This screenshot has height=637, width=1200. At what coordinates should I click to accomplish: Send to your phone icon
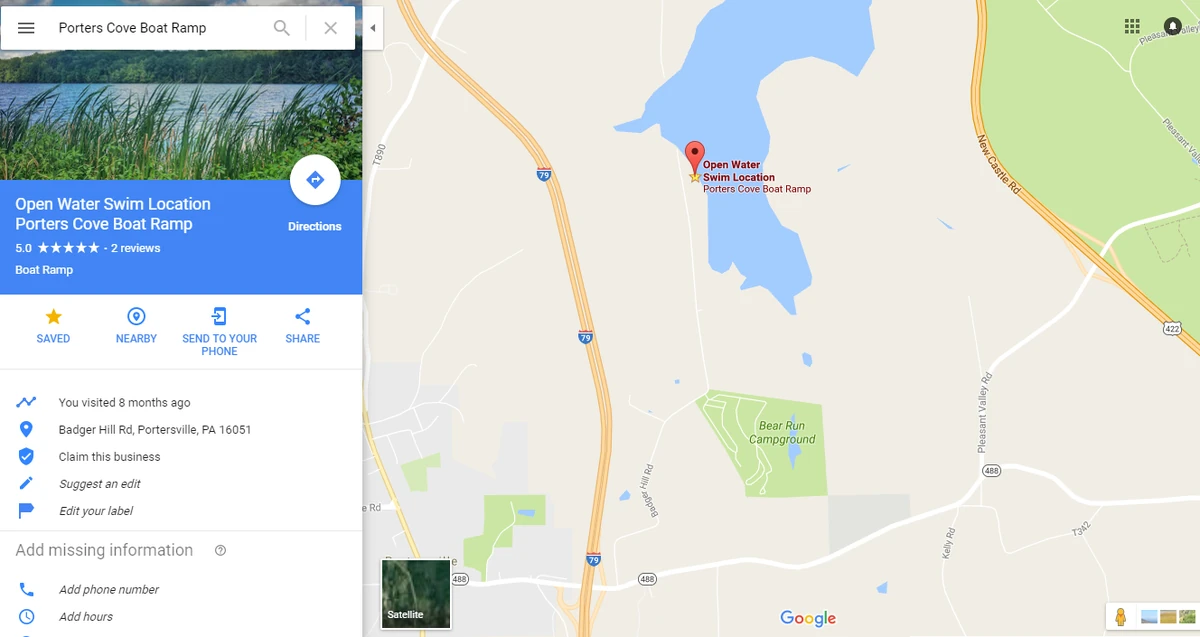pyautogui.click(x=219, y=317)
